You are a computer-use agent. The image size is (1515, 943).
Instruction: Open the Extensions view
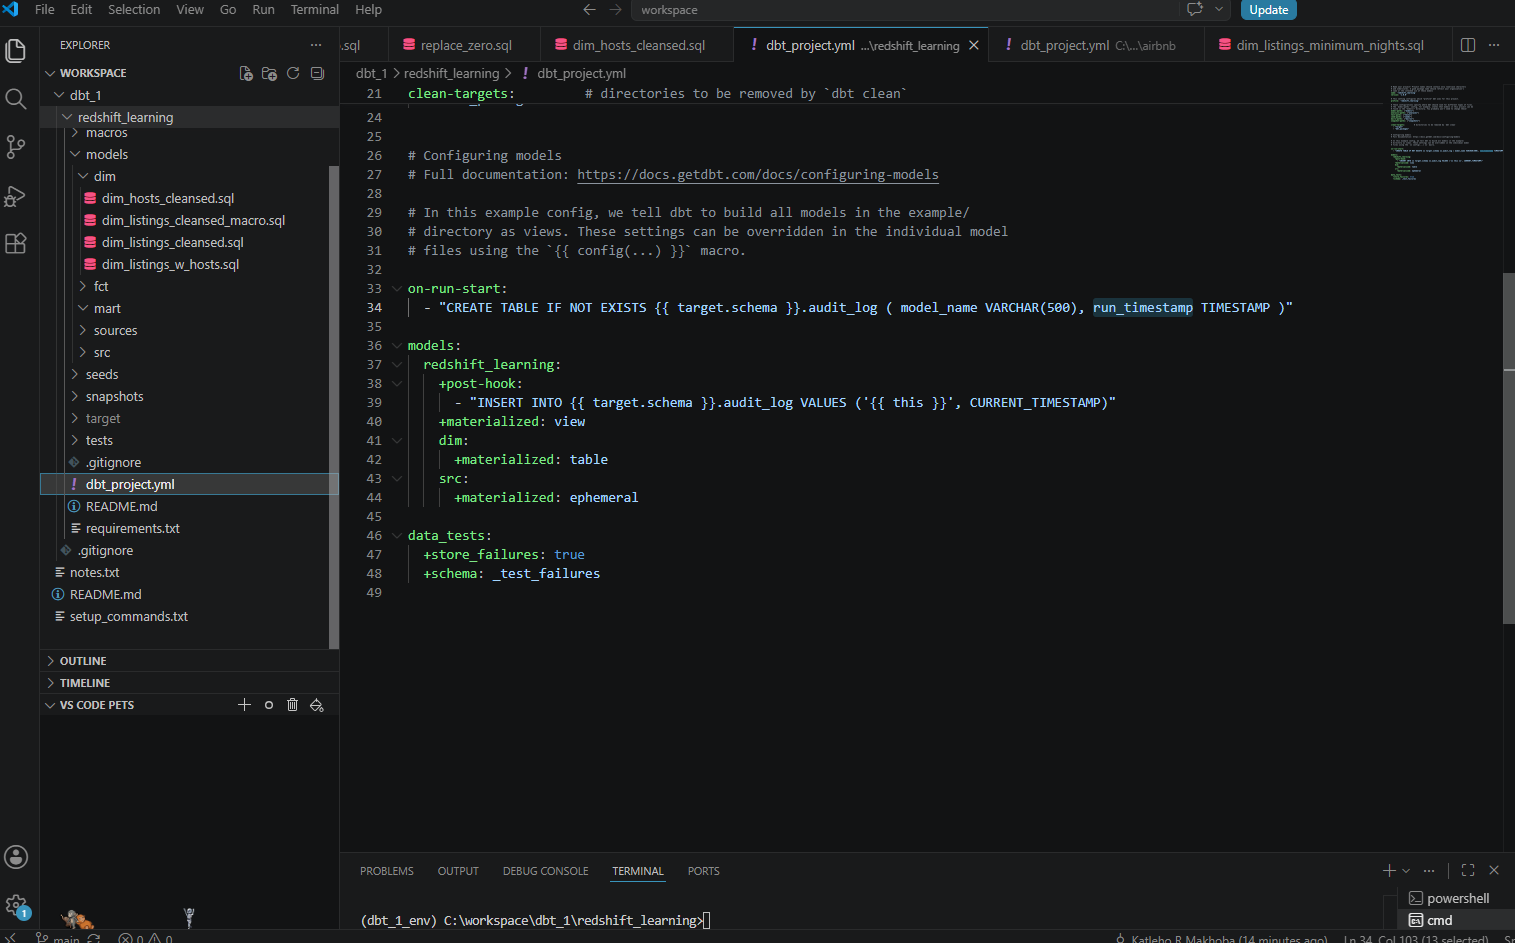16,243
